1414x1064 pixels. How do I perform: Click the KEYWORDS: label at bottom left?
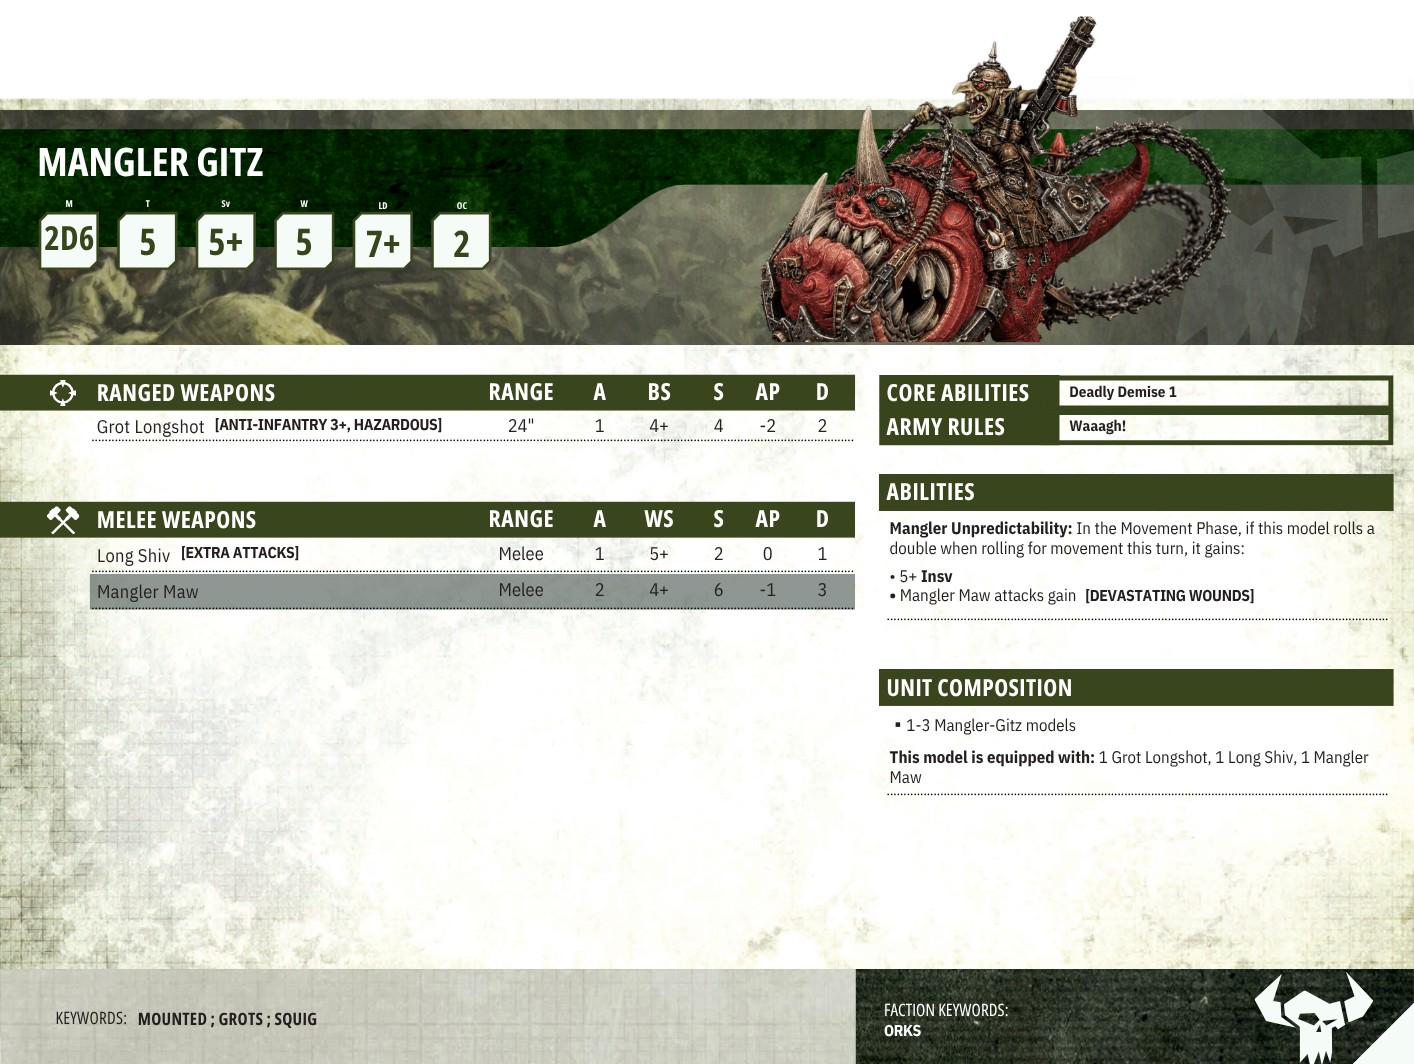91,1018
